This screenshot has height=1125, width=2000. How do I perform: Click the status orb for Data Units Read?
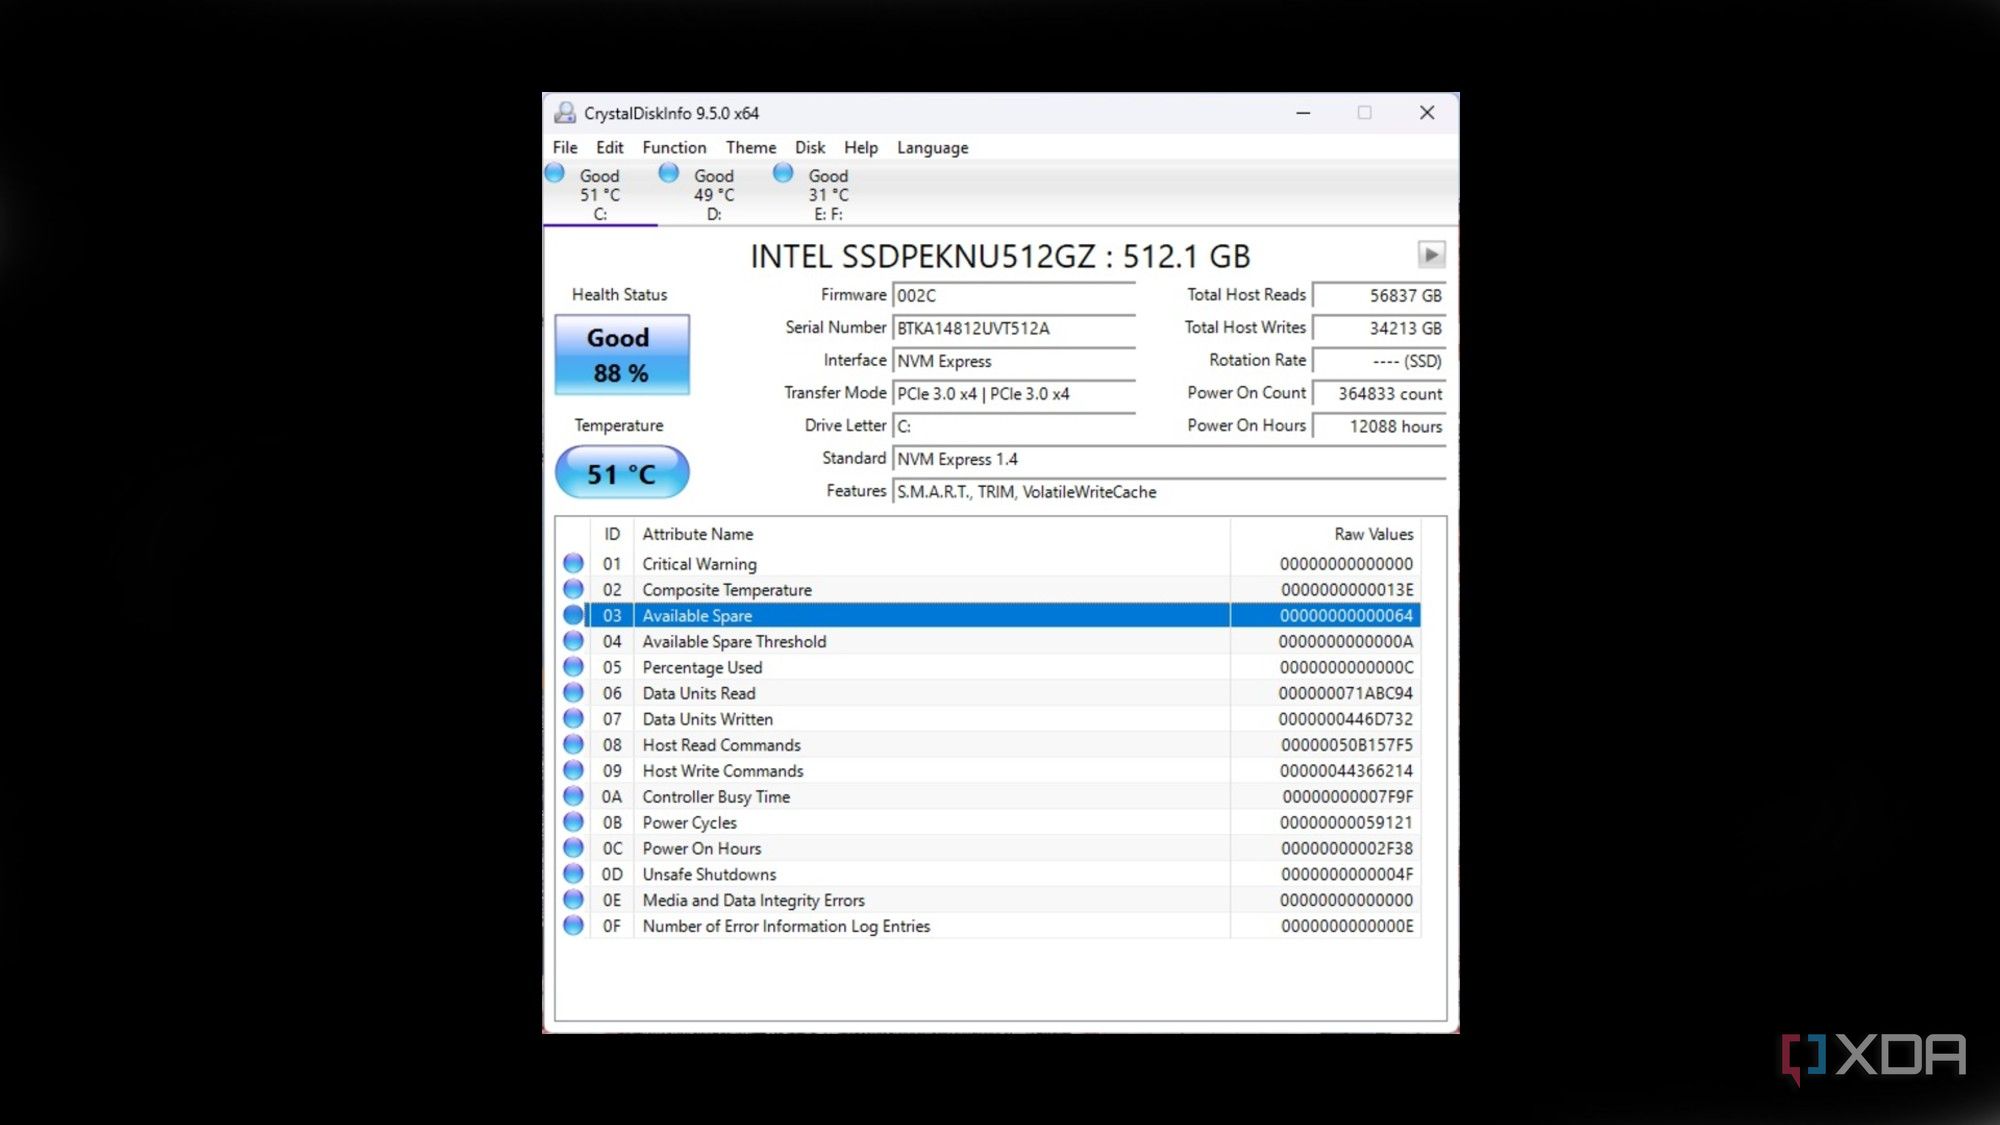point(573,693)
